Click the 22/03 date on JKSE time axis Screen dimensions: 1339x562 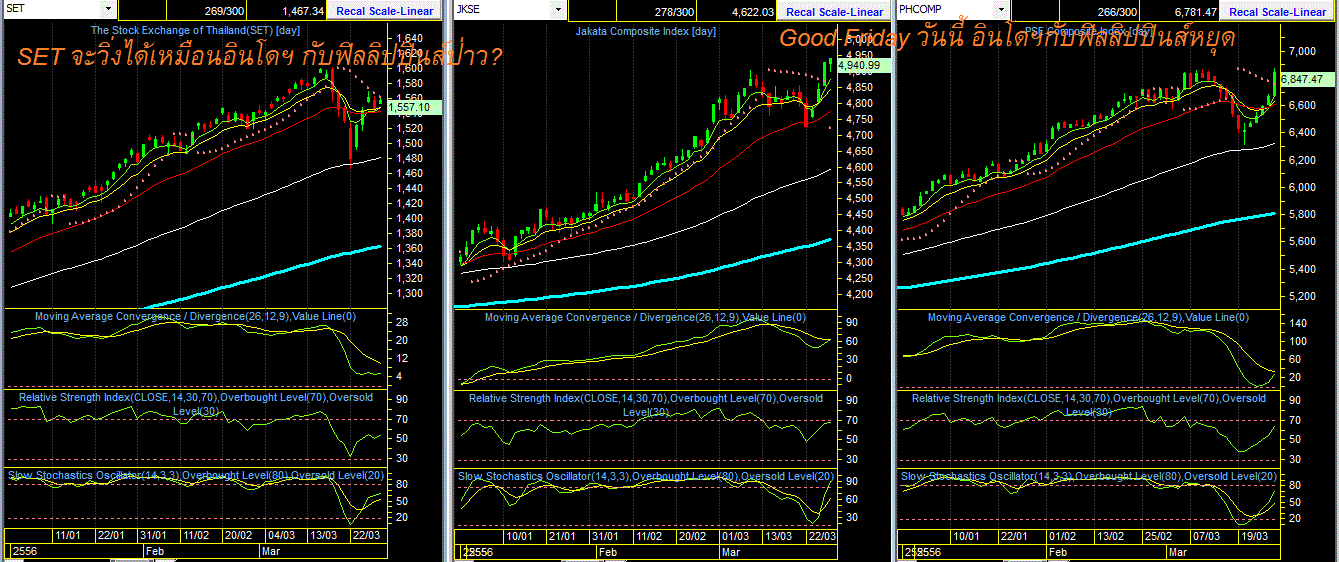pyautogui.click(x=819, y=536)
